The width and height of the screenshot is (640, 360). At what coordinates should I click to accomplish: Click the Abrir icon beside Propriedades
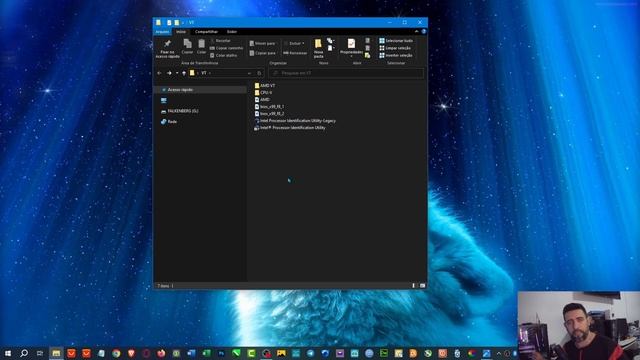click(368, 40)
